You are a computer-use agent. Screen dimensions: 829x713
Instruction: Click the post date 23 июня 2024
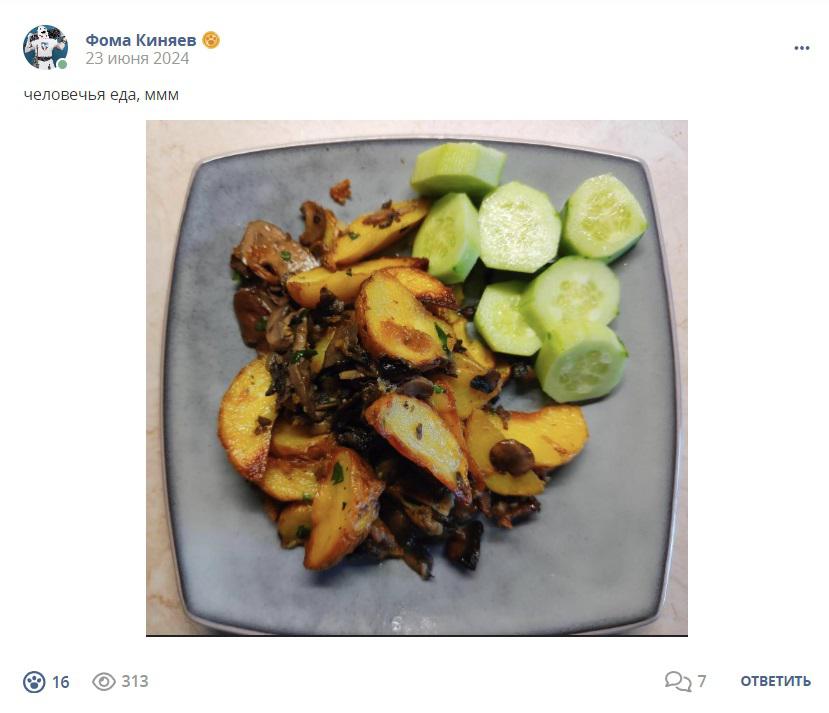[x=137, y=58]
